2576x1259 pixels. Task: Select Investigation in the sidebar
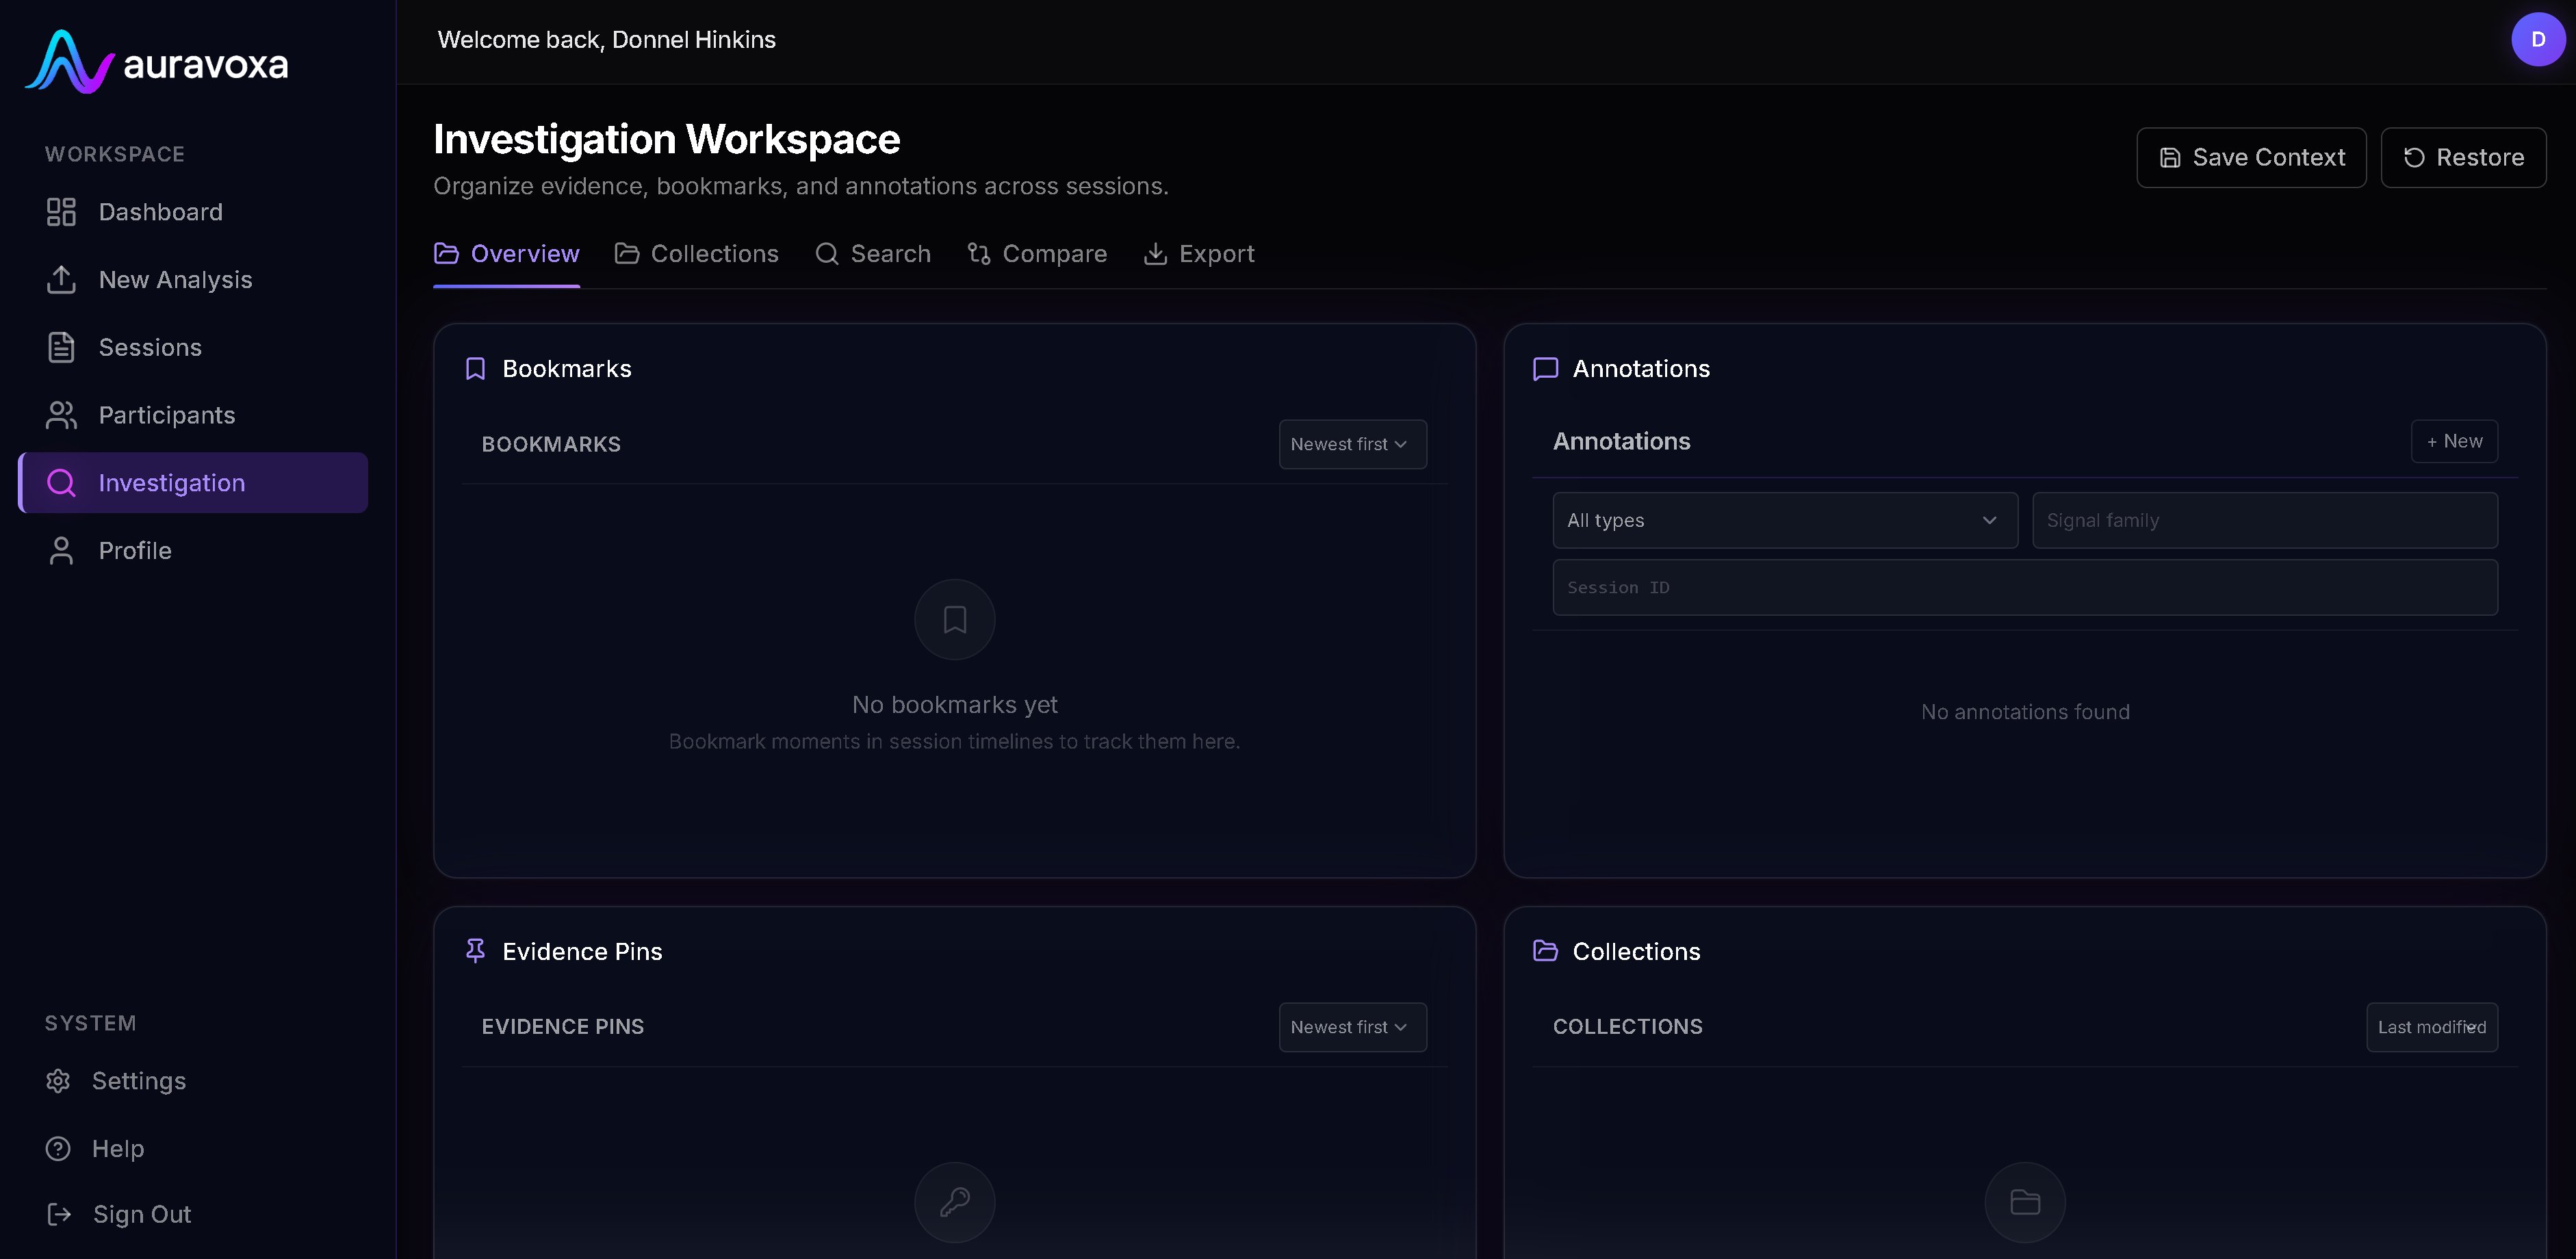tap(194, 483)
